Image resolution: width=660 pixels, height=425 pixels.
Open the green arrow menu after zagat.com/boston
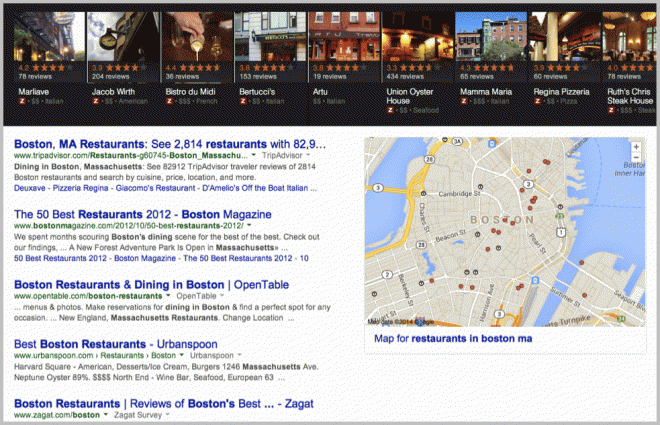tap(106, 415)
